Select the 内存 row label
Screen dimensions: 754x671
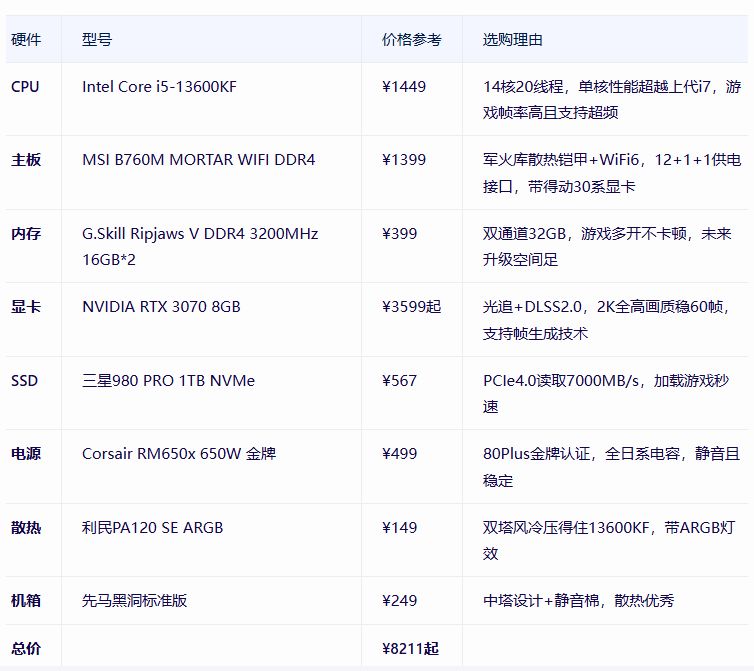26,234
